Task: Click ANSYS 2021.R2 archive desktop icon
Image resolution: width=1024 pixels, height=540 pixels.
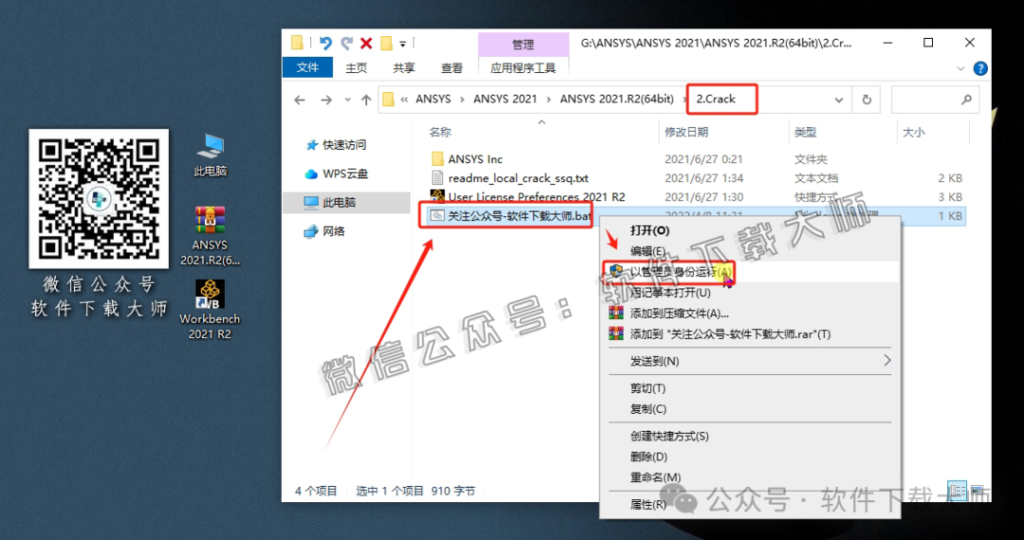Action: 210,236
